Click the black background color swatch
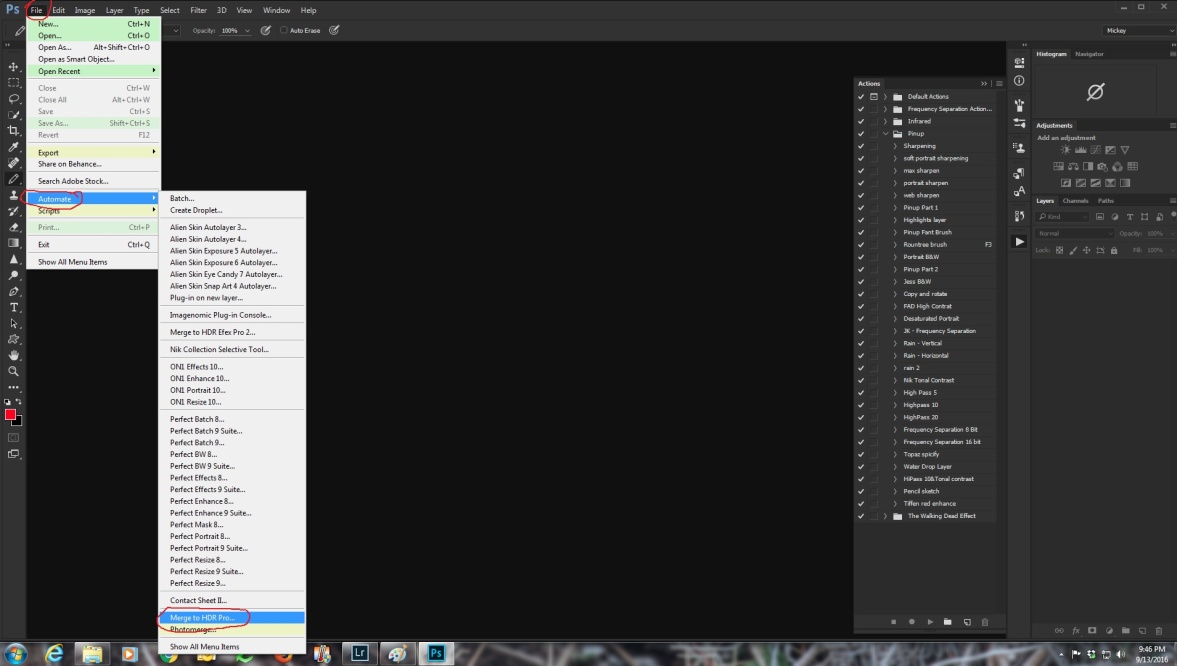The height and width of the screenshot is (666, 1177). pyautogui.click(x=18, y=422)
